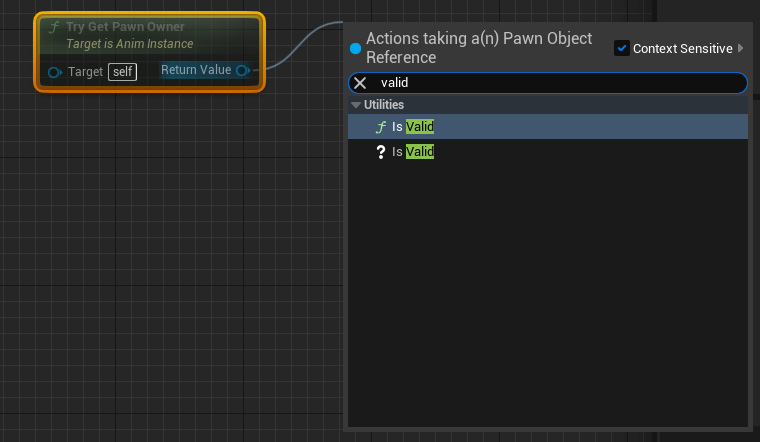The width and height of the screenshot is (760, 442).
Task: Click the green function icon beside first Is Valid
Action: [x=381, y=127]
